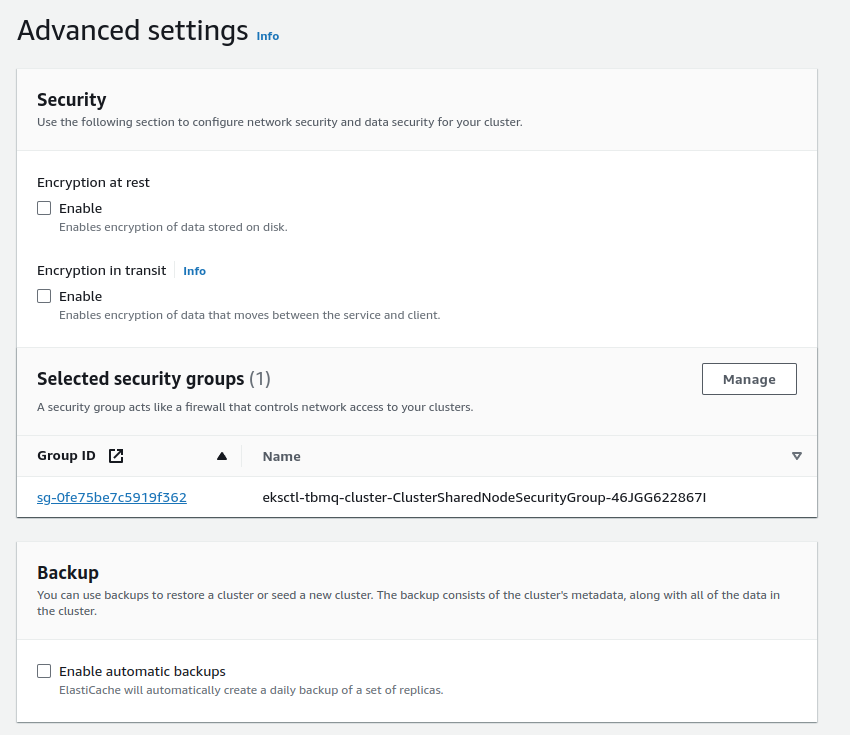Check the Enable automatic backups box
Screen dimensions: 850x735
tap(44, 672)
